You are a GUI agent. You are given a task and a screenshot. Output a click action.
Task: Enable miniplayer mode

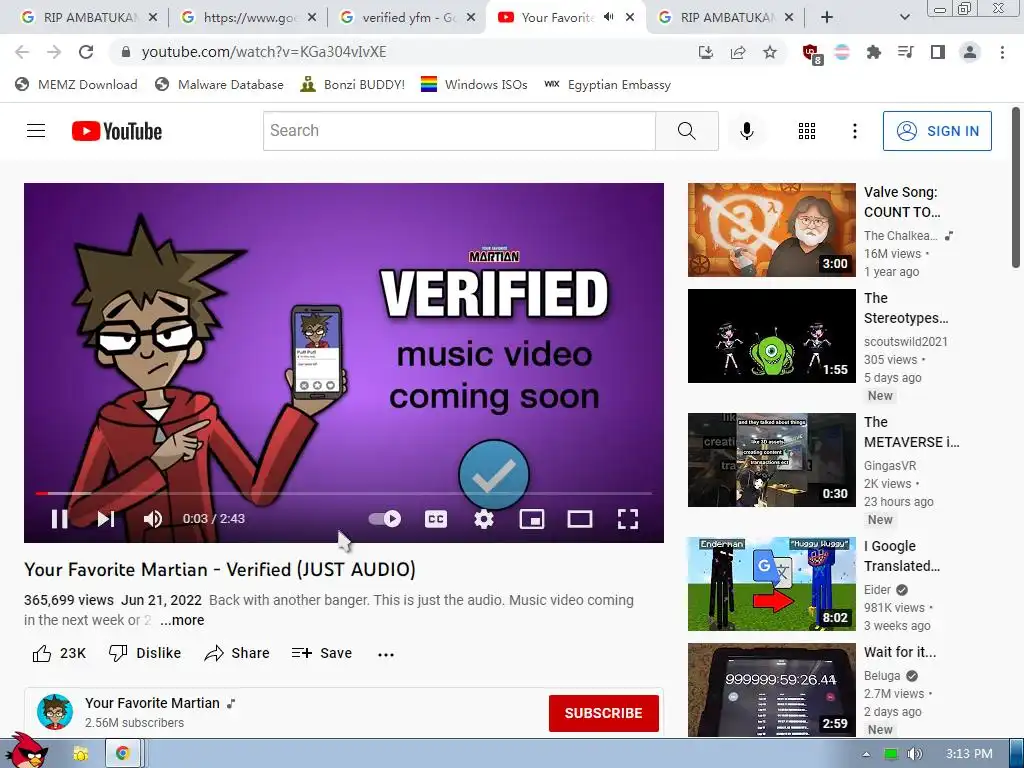(x=532, y=519)
